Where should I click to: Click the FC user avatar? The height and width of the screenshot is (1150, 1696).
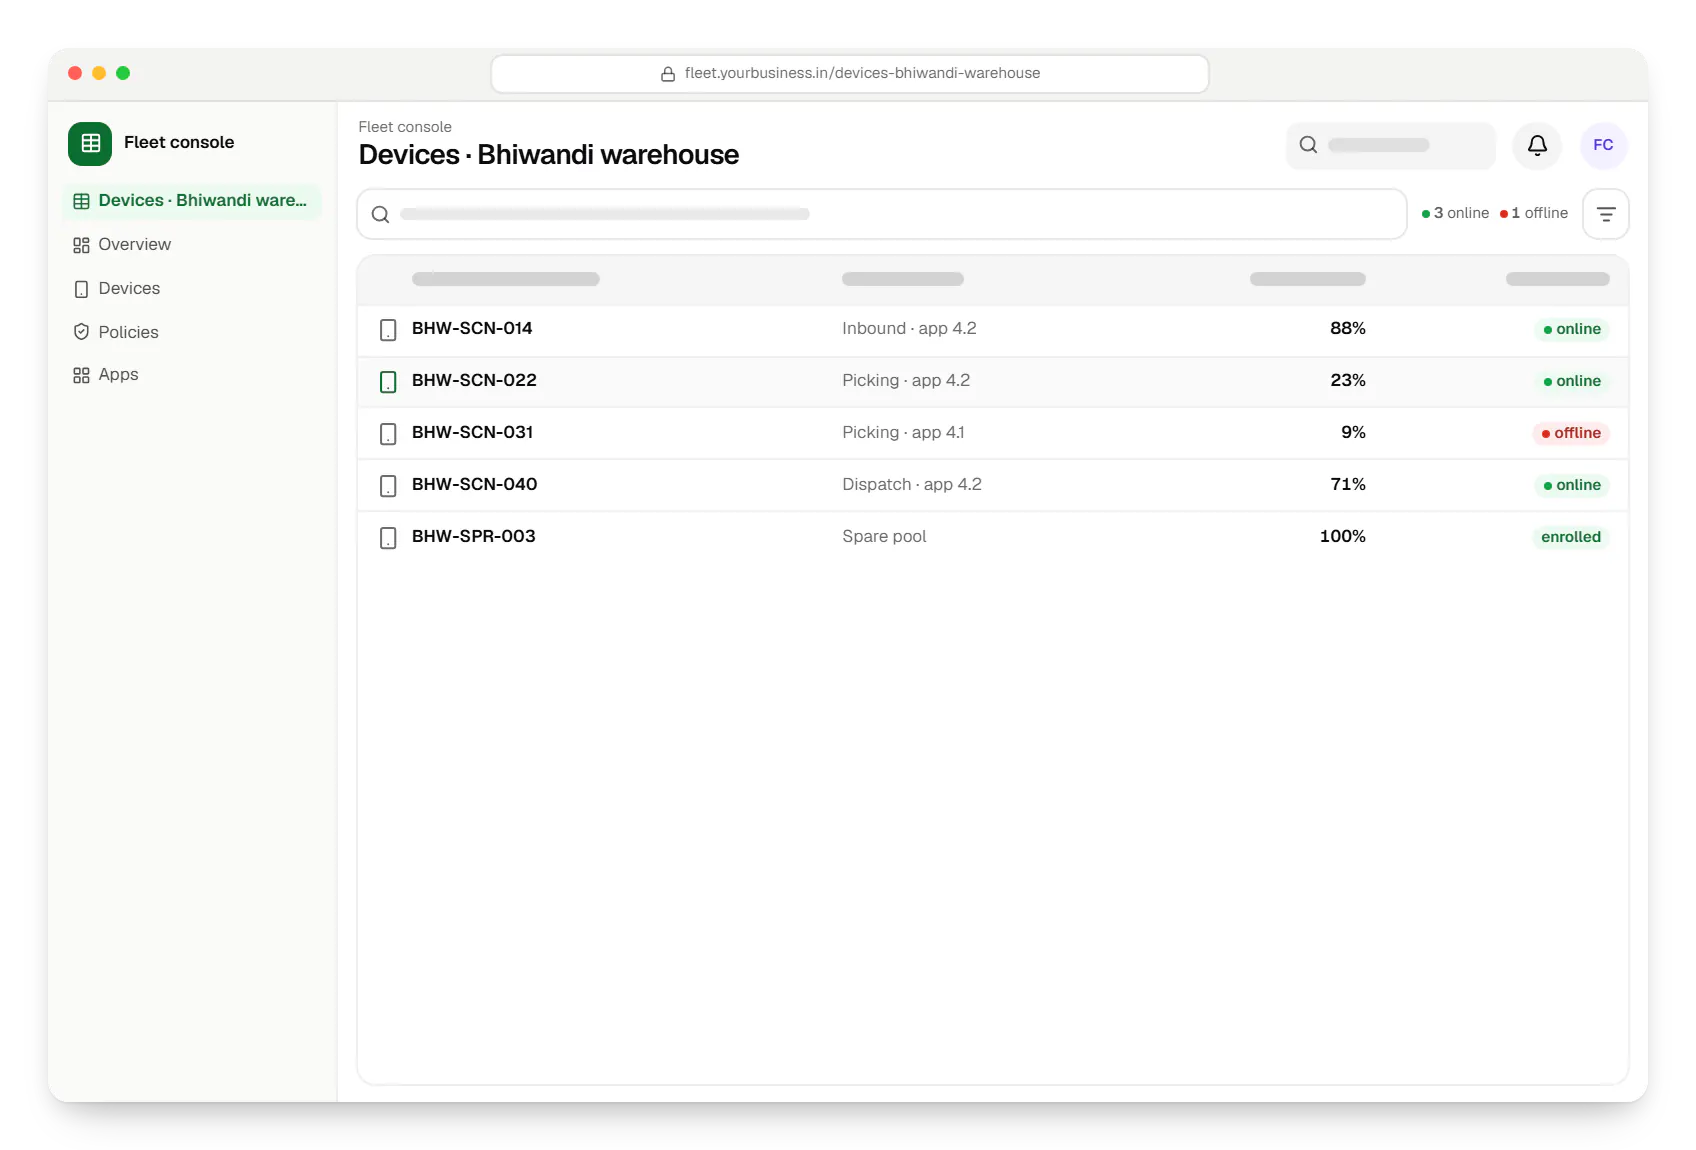[1603, 145]
